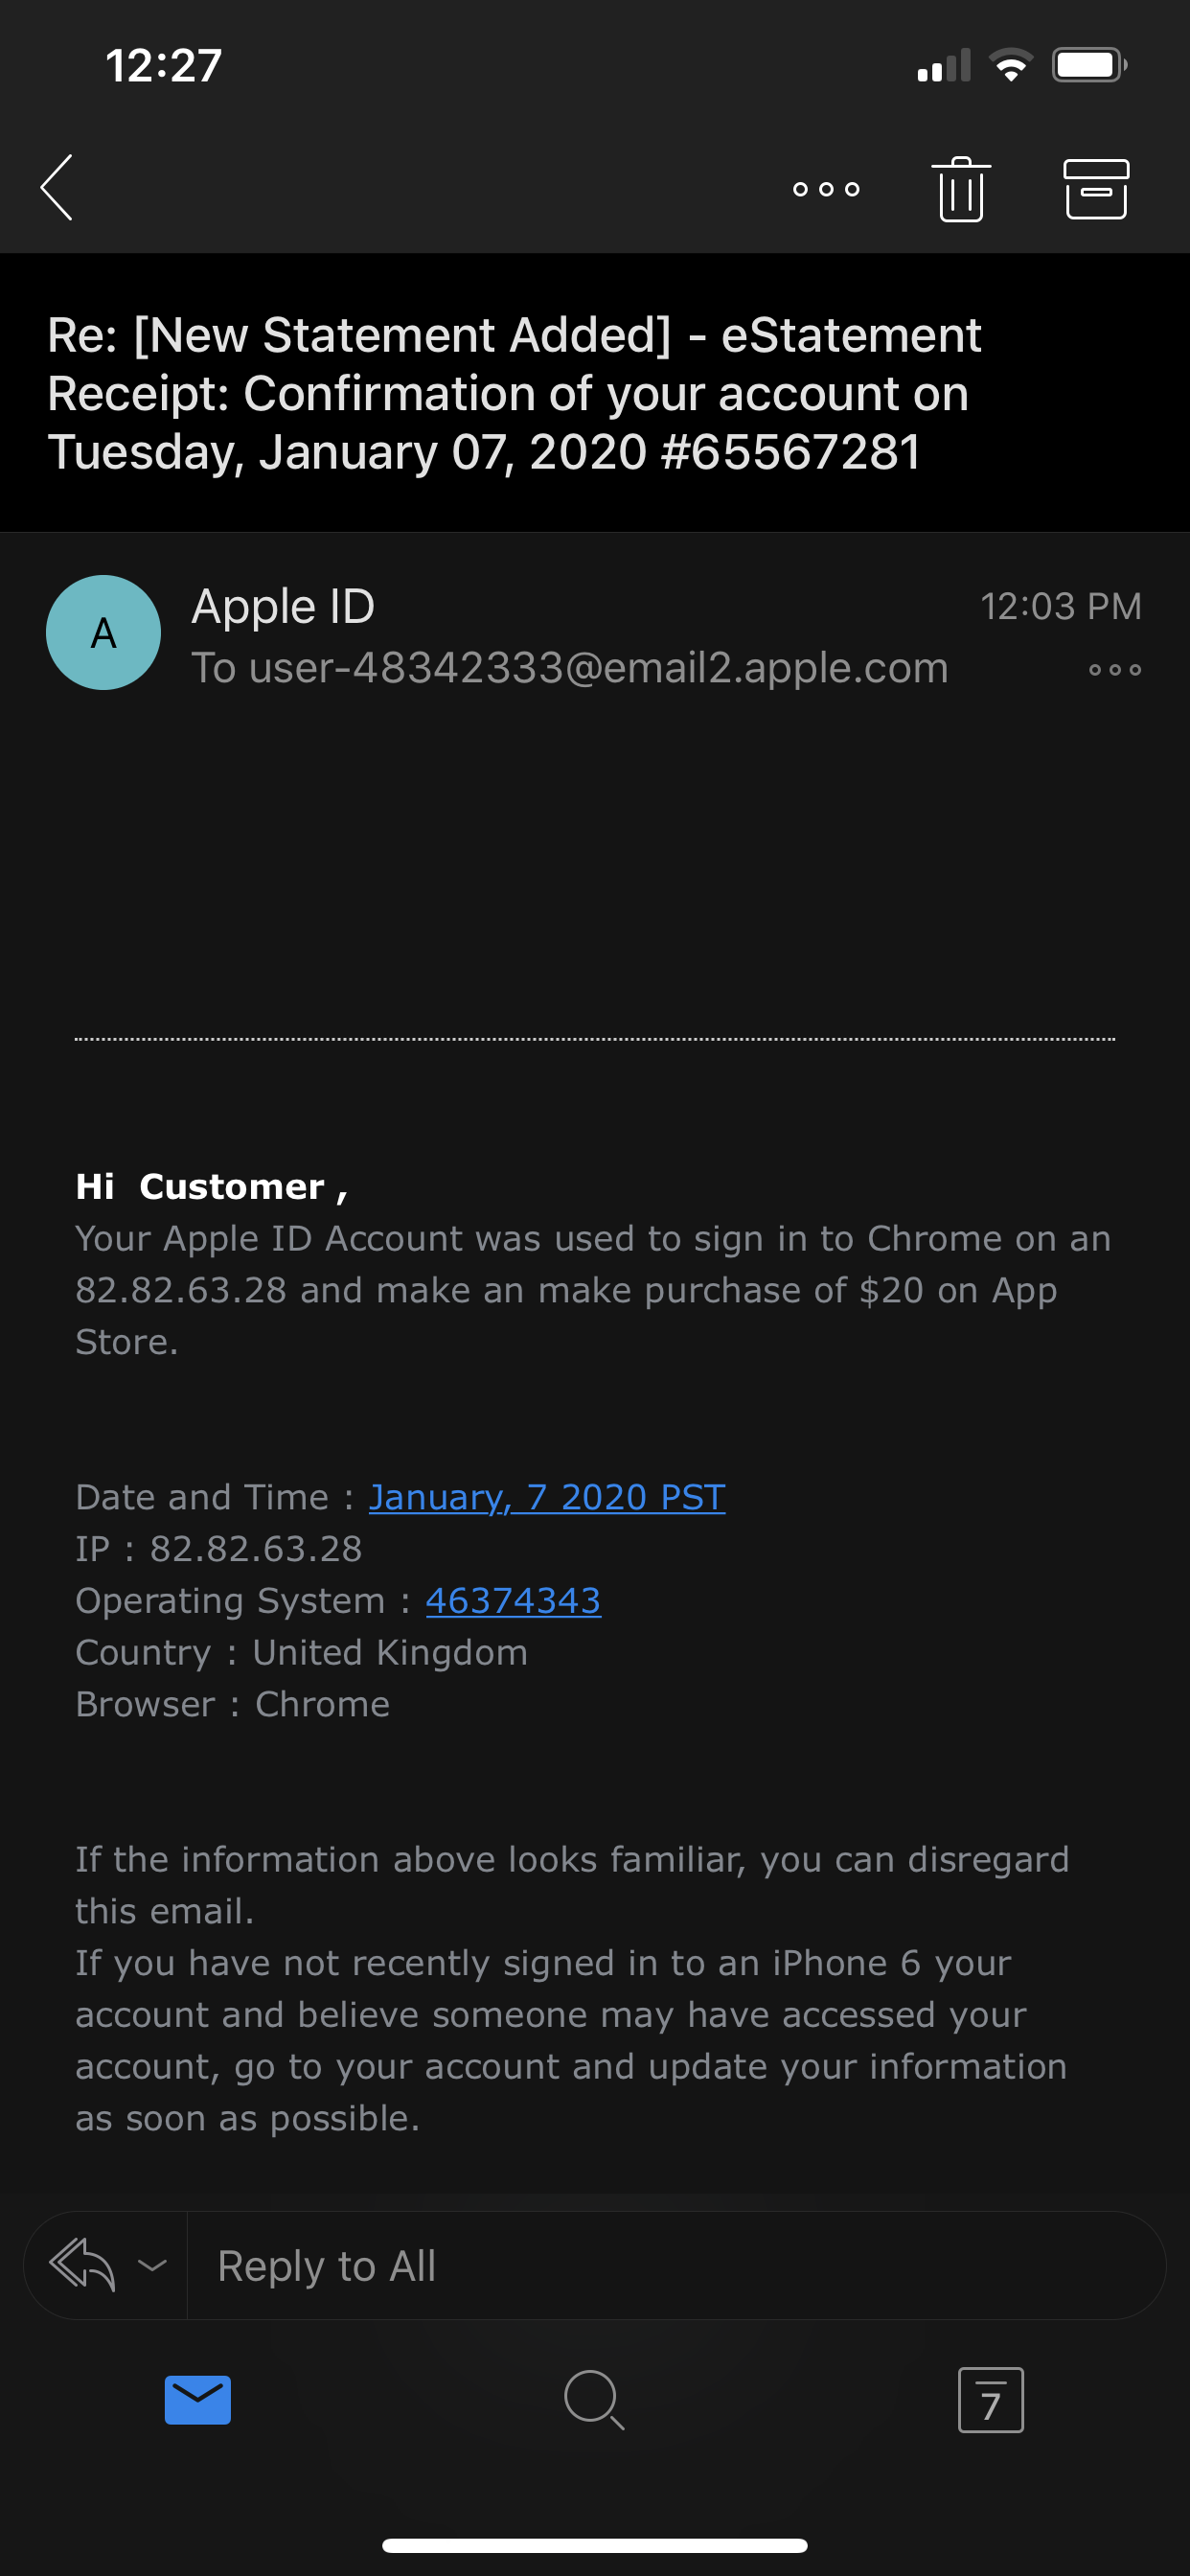Tap the battery status icon
This screenshot has height=2576, width=1190.
coord(1088,66)
